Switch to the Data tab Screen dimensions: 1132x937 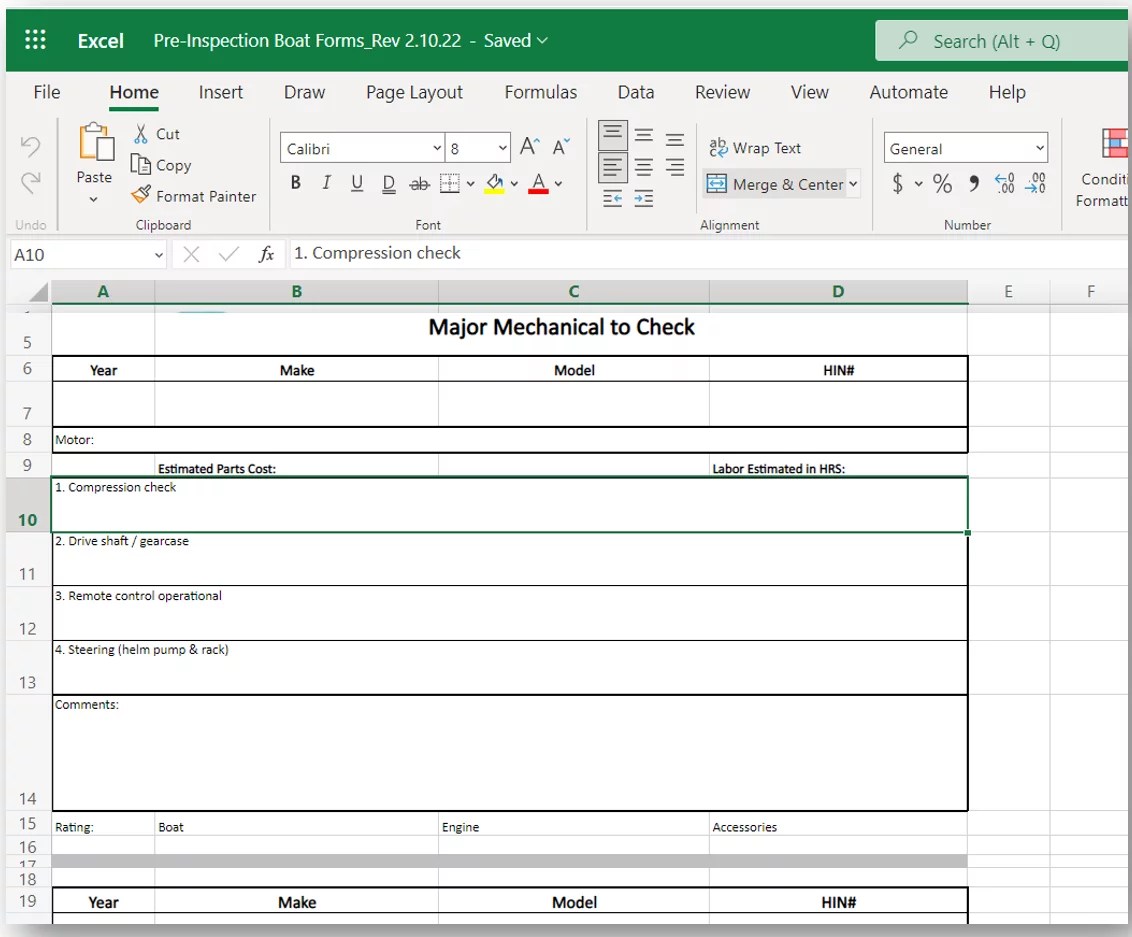636,92
